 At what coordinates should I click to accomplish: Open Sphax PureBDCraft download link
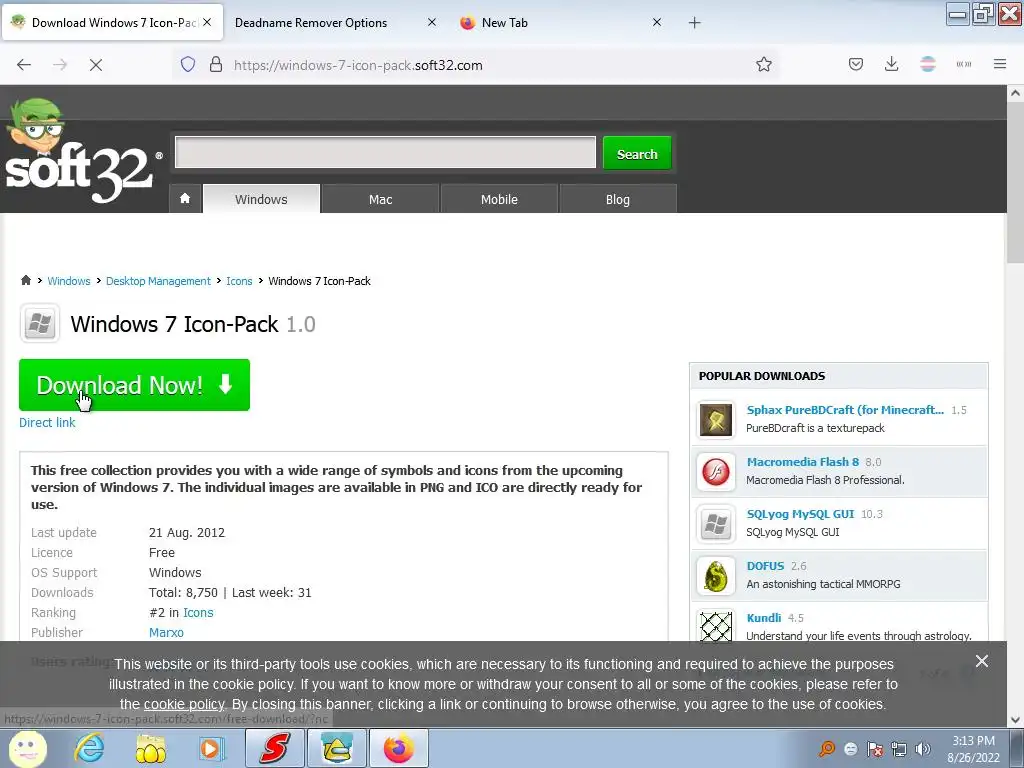[x=845, y=409]
